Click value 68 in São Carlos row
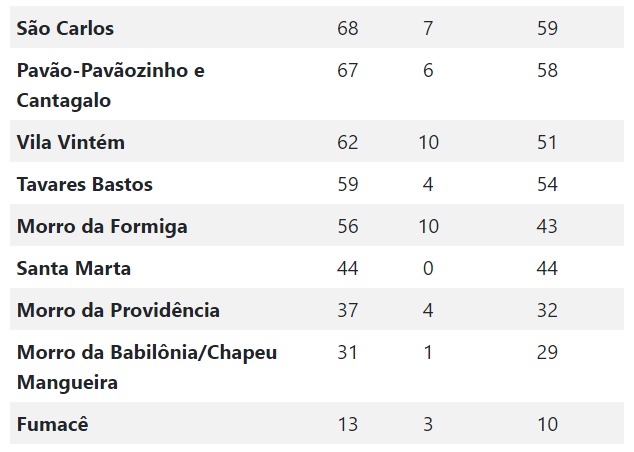 (x=348, y=28)
